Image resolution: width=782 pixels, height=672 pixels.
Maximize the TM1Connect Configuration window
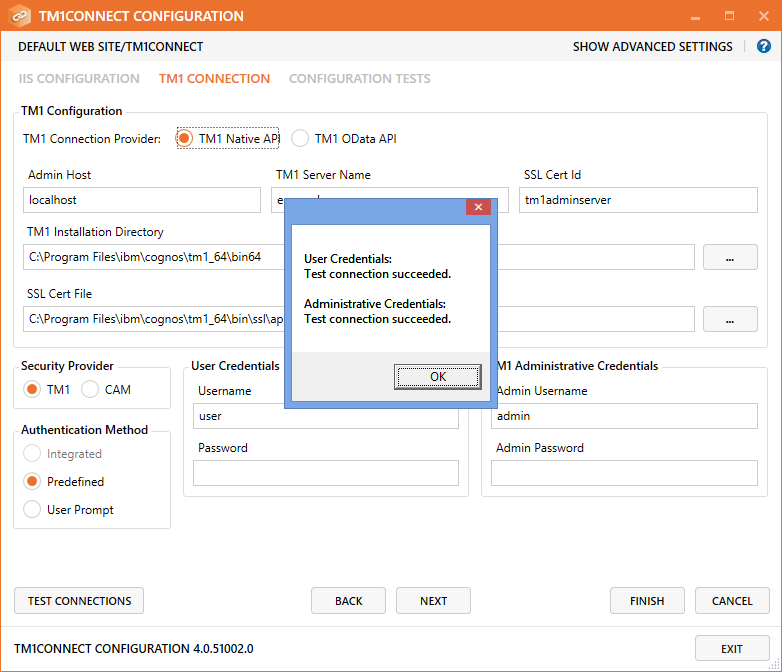click(x=729, y=16)
